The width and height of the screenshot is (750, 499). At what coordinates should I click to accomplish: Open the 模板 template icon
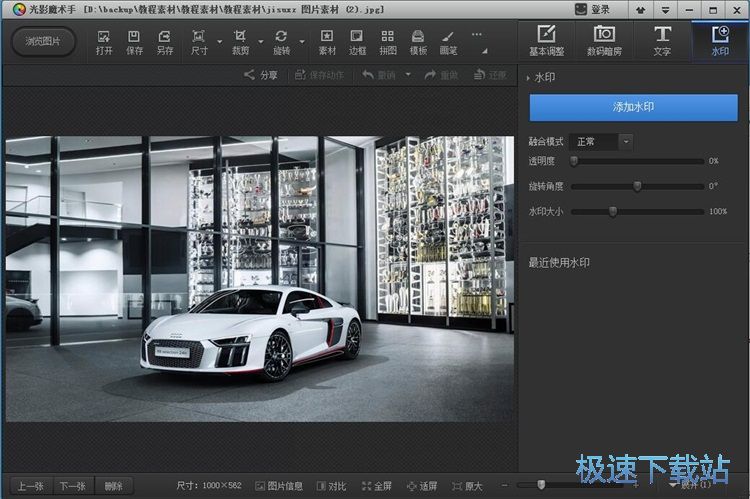click(418, 42)
